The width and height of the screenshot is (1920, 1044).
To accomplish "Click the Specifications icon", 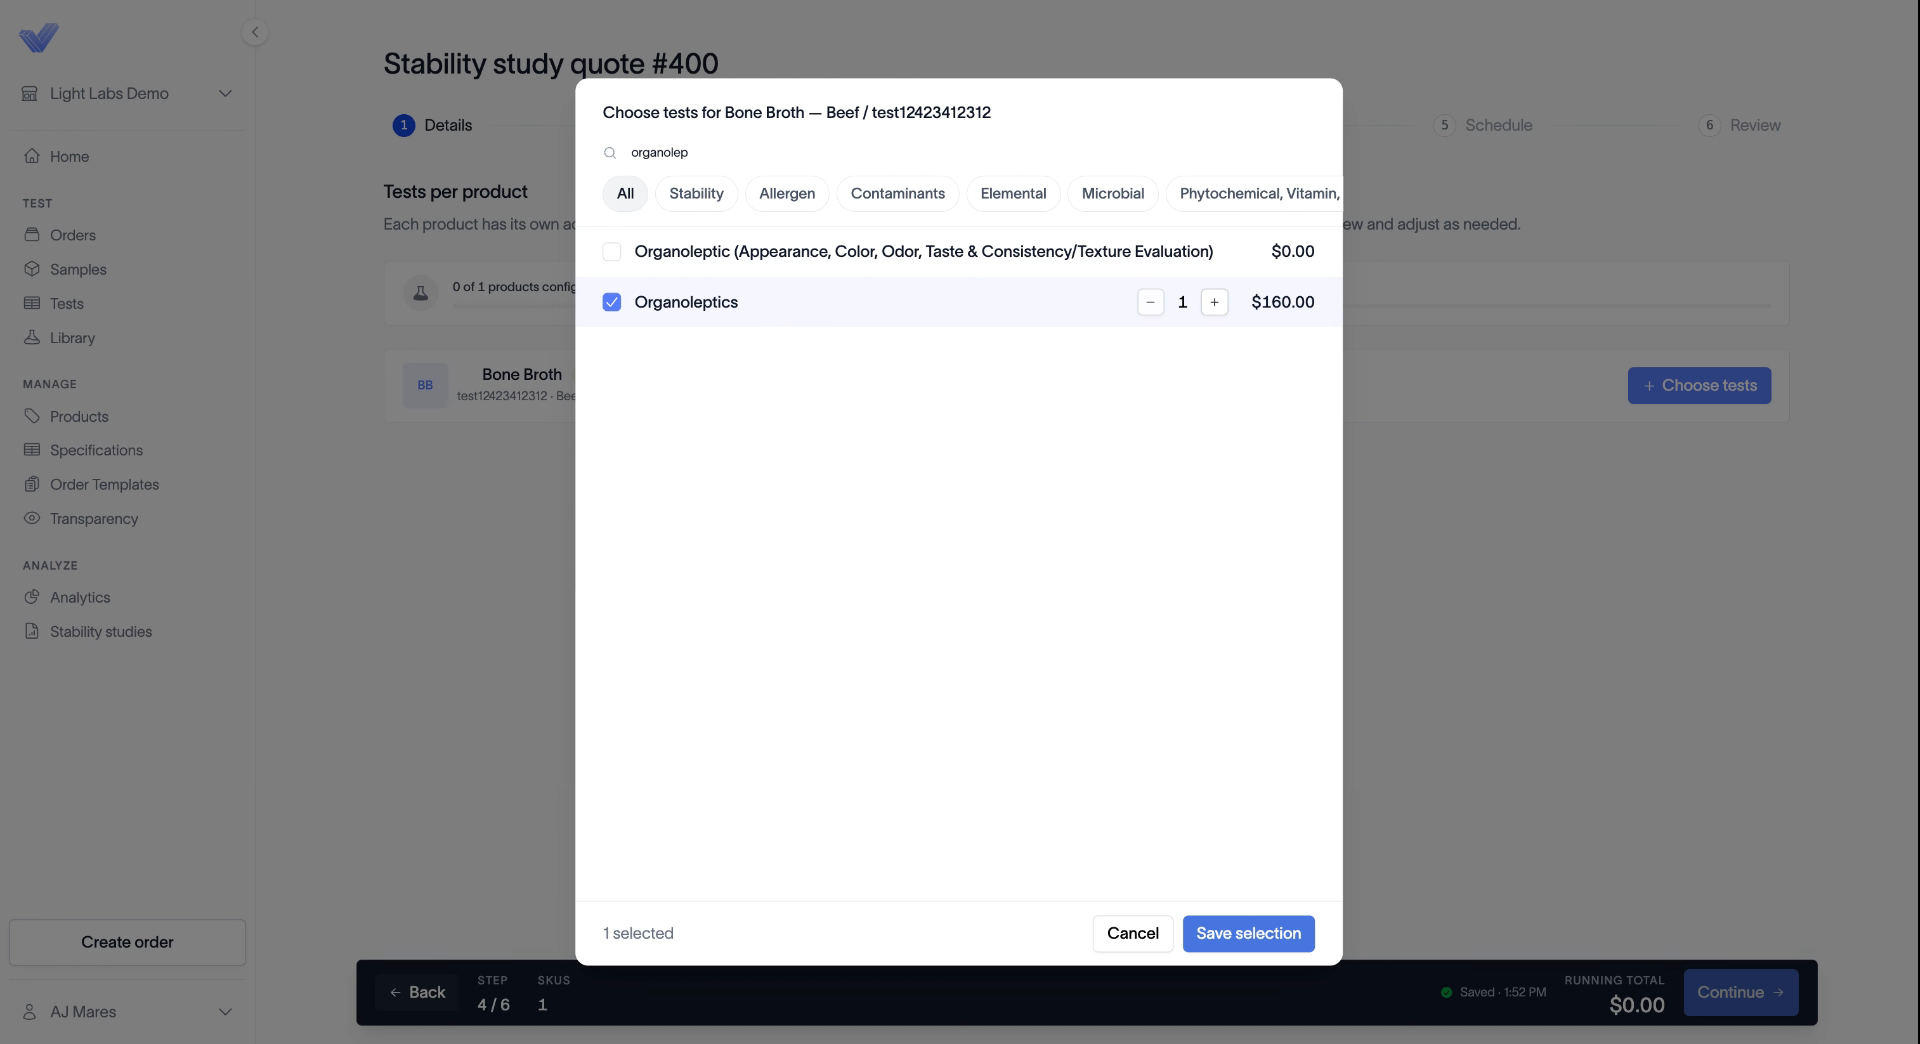I will [x=32, y=450].
